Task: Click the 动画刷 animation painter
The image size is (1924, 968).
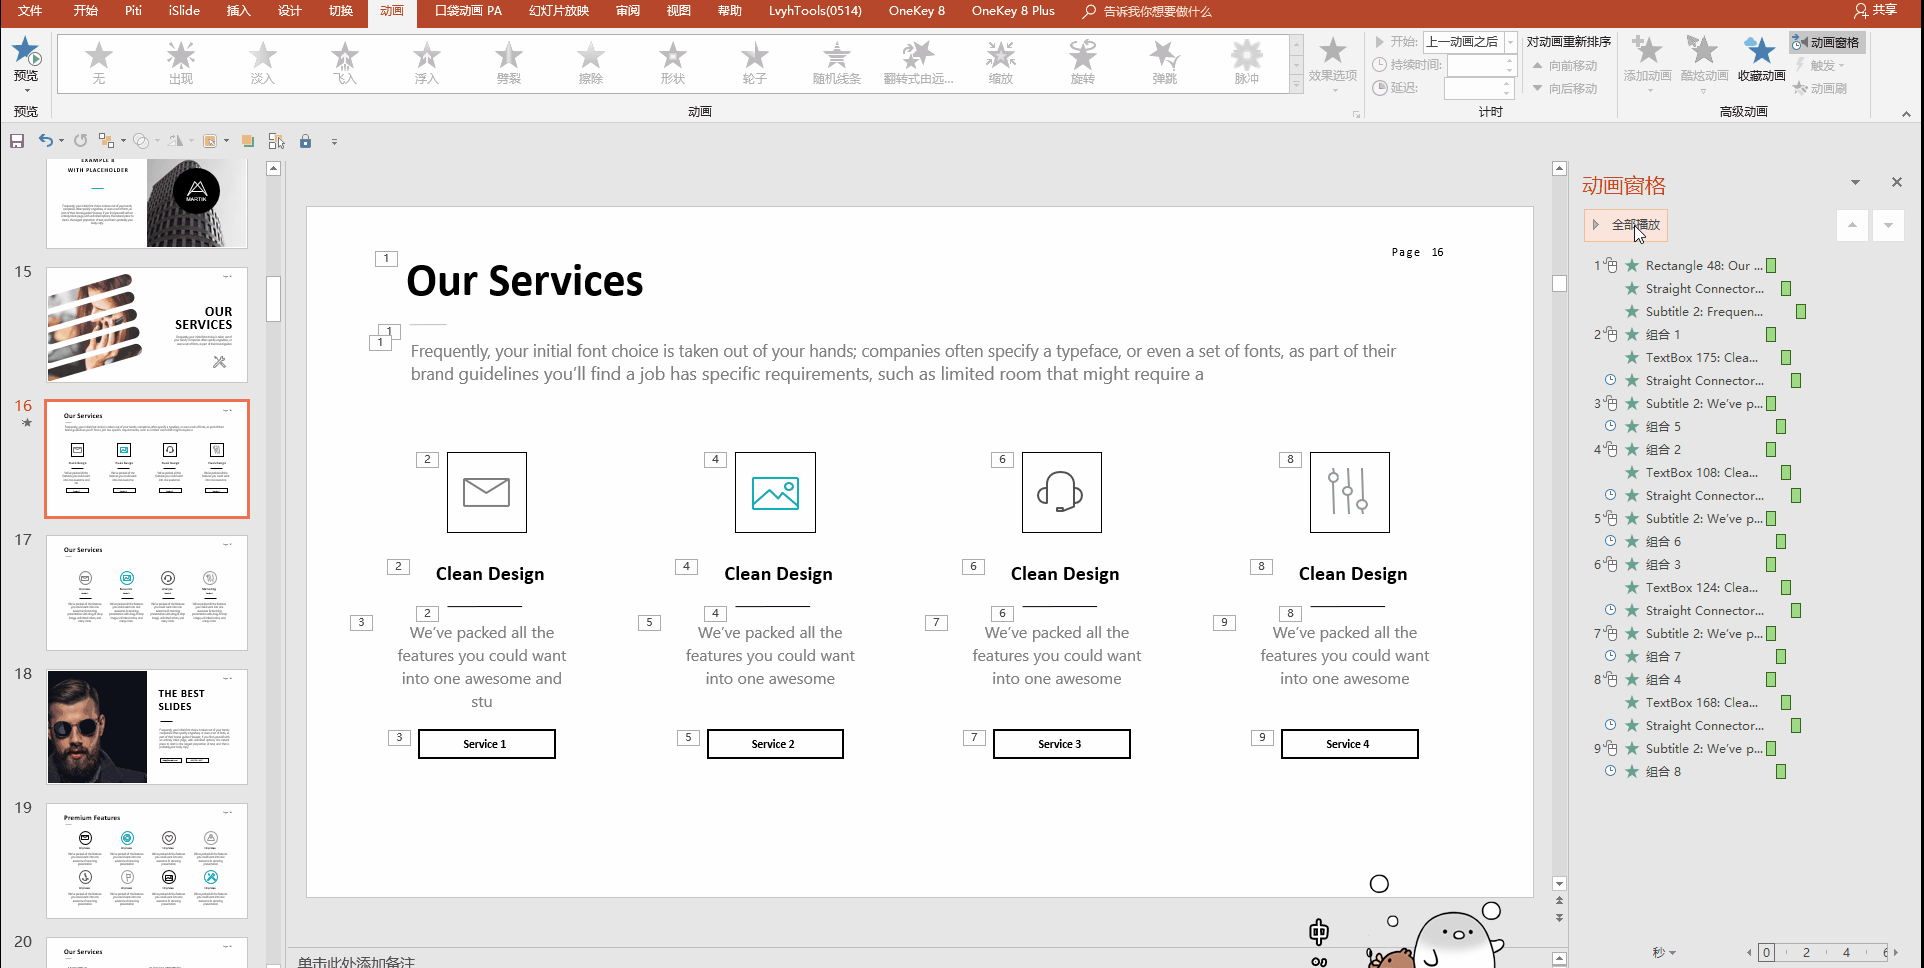Action: tap(1821, 88)
